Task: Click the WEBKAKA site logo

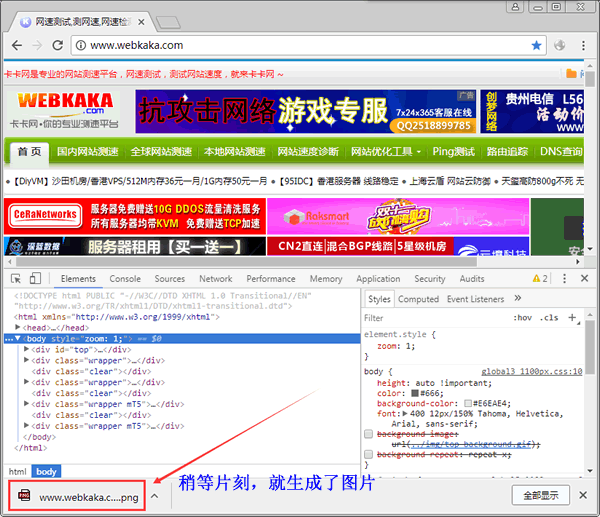Action: click(x=64, y=111)
